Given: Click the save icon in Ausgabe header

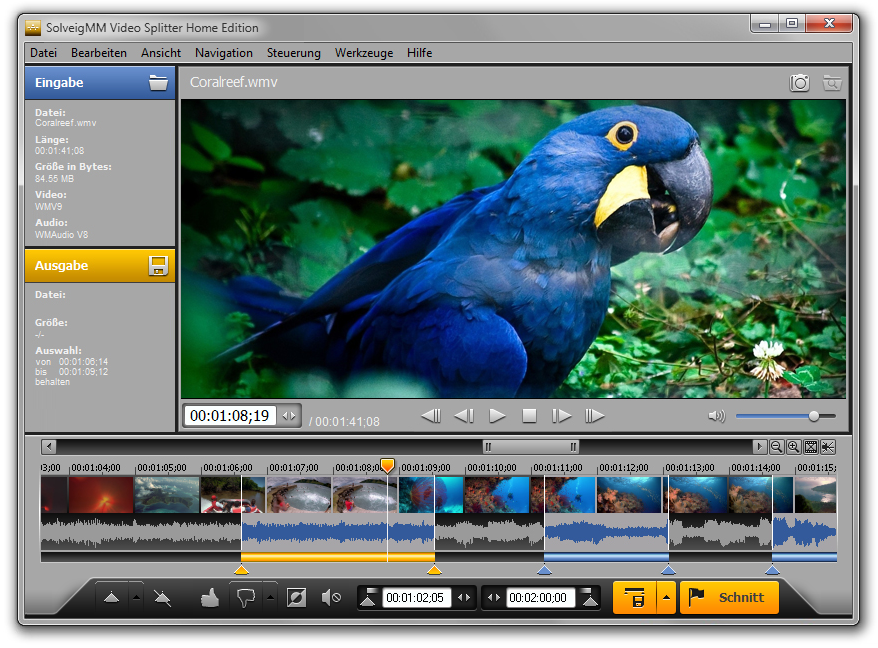Looking at the screenshot, I should pos(158,266).
